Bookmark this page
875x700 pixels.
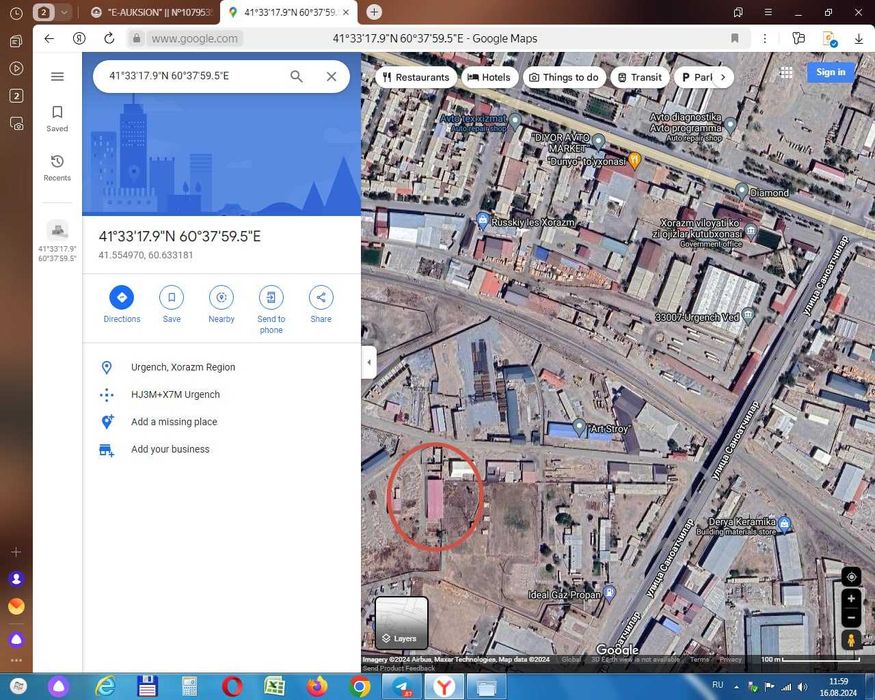click(734, 39)
